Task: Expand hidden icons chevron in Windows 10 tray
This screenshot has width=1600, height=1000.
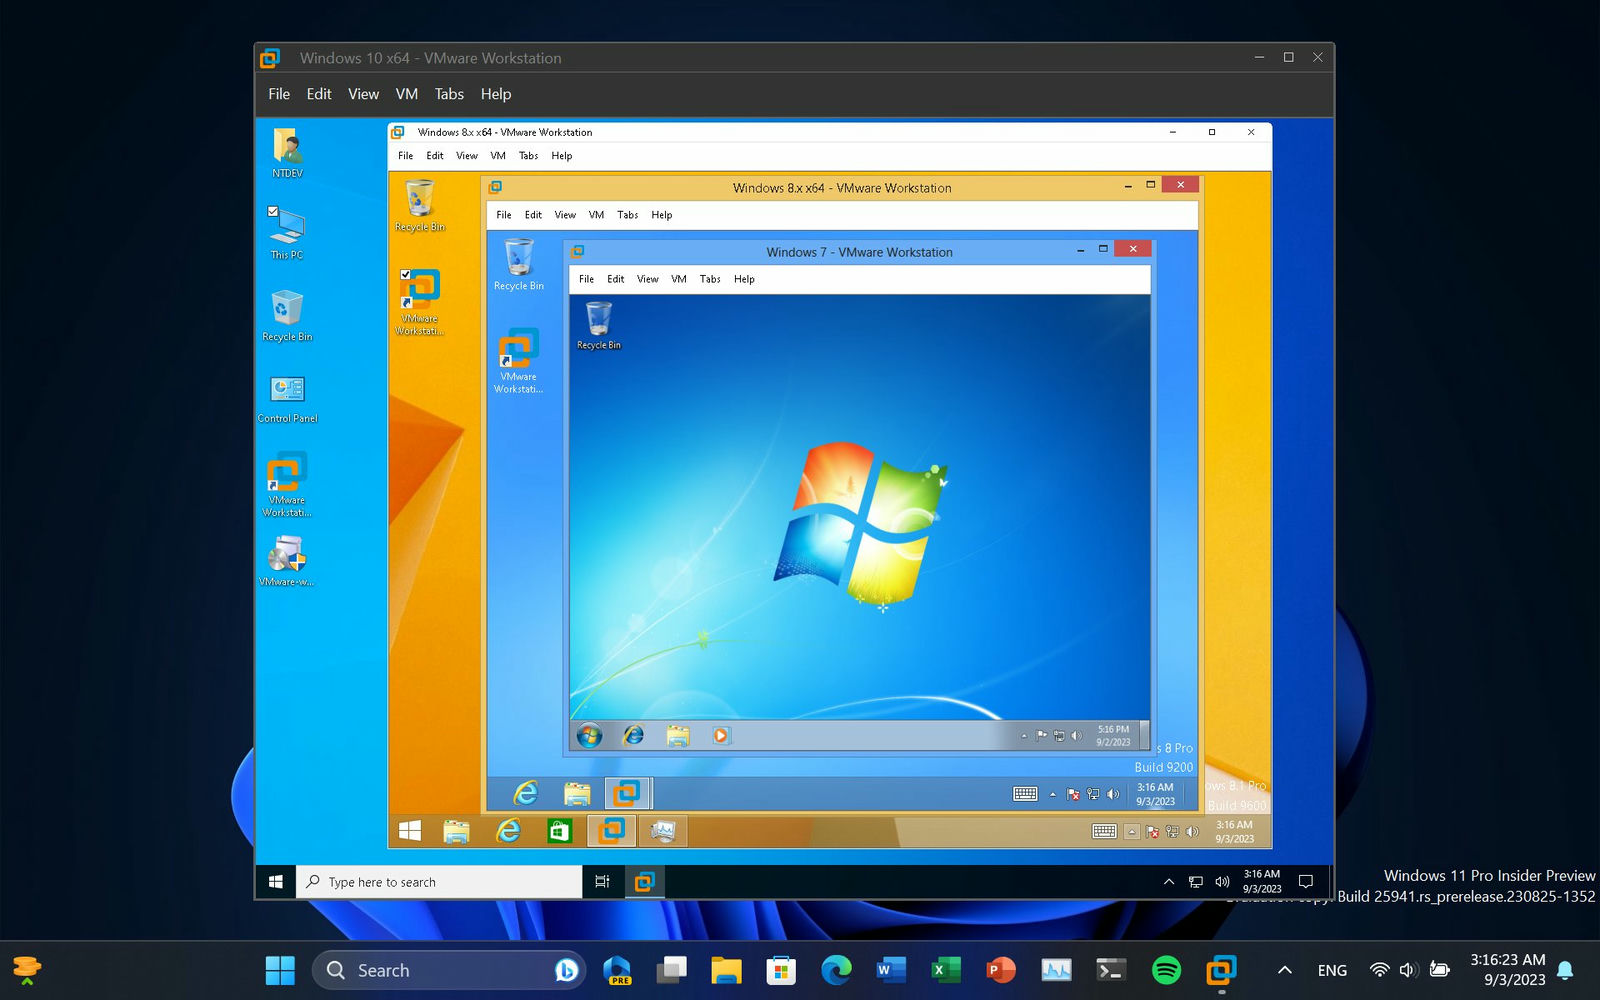Action: point(1168,882)
